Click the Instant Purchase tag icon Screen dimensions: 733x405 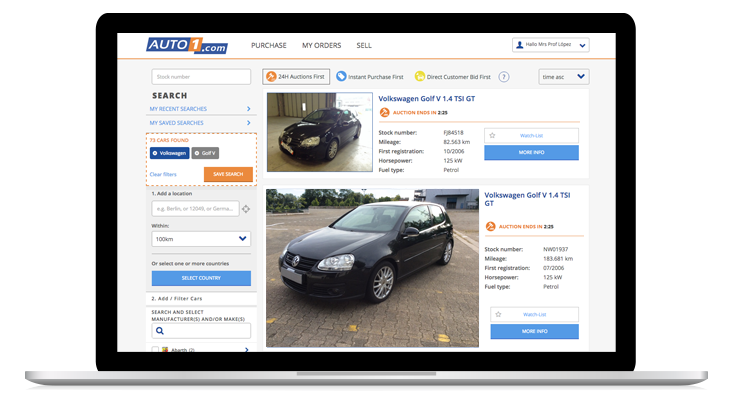[341, 76]
